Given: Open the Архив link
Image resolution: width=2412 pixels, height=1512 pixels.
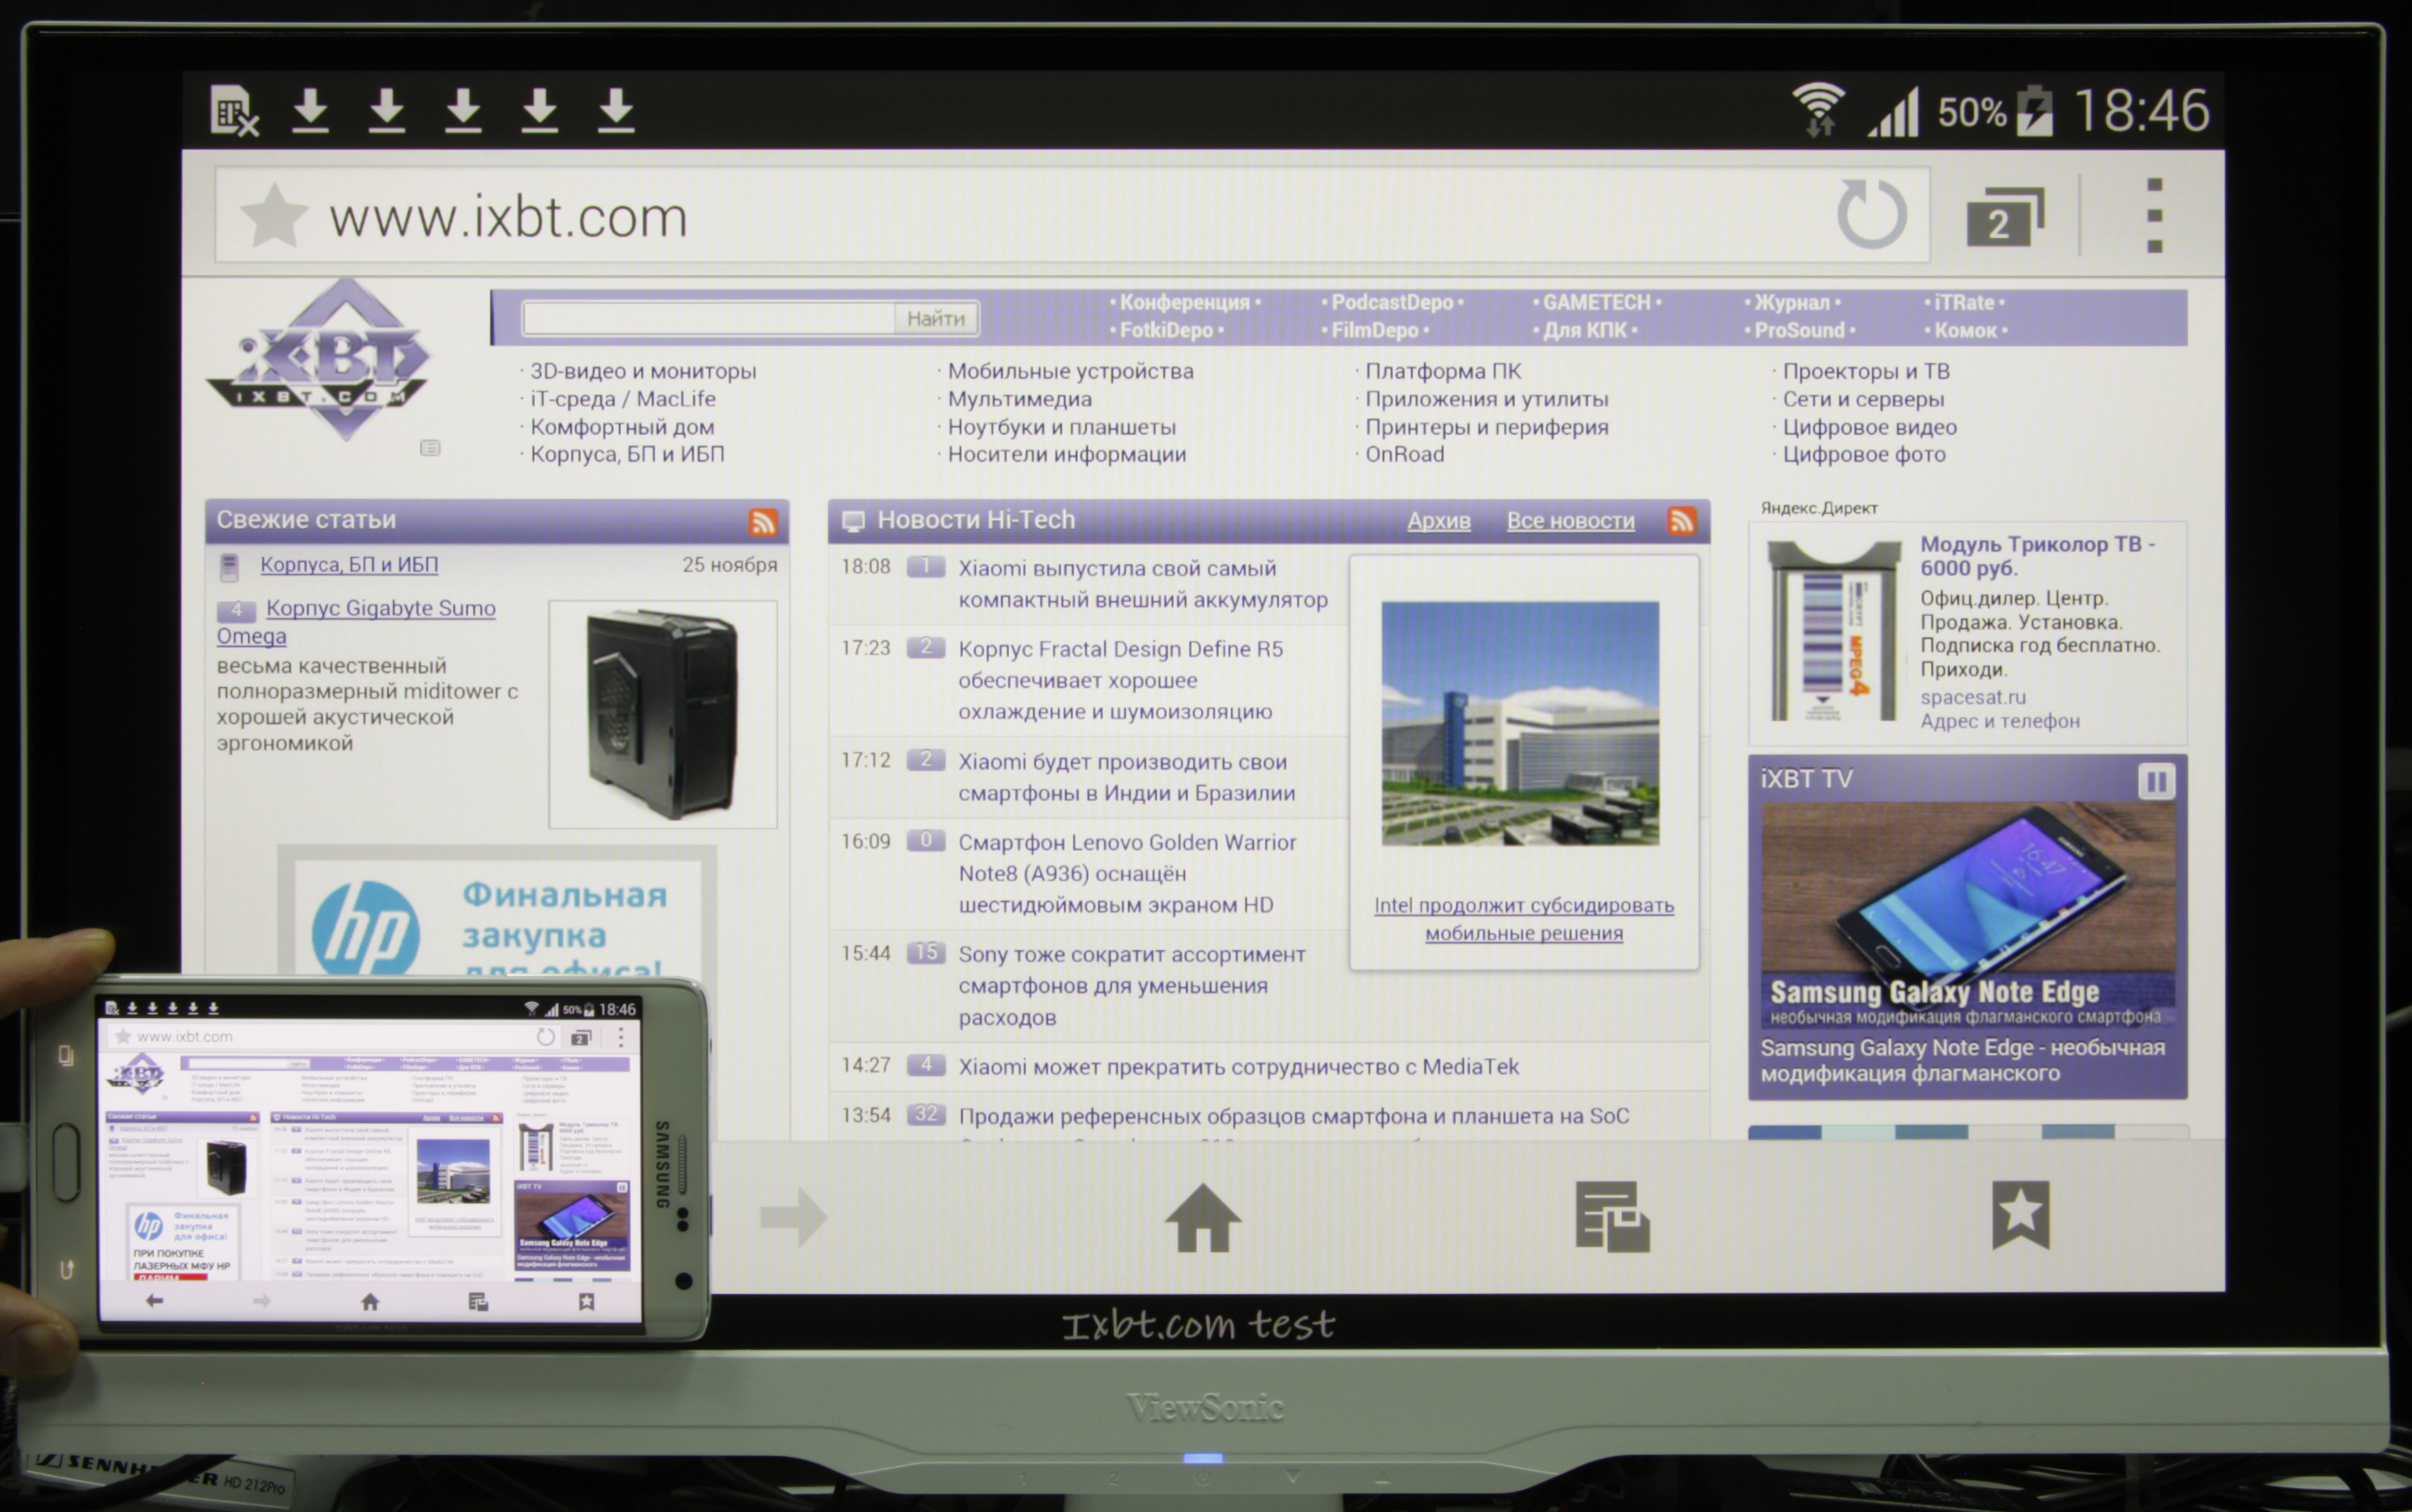Looking at the screenshot, I should [1438, 520].
